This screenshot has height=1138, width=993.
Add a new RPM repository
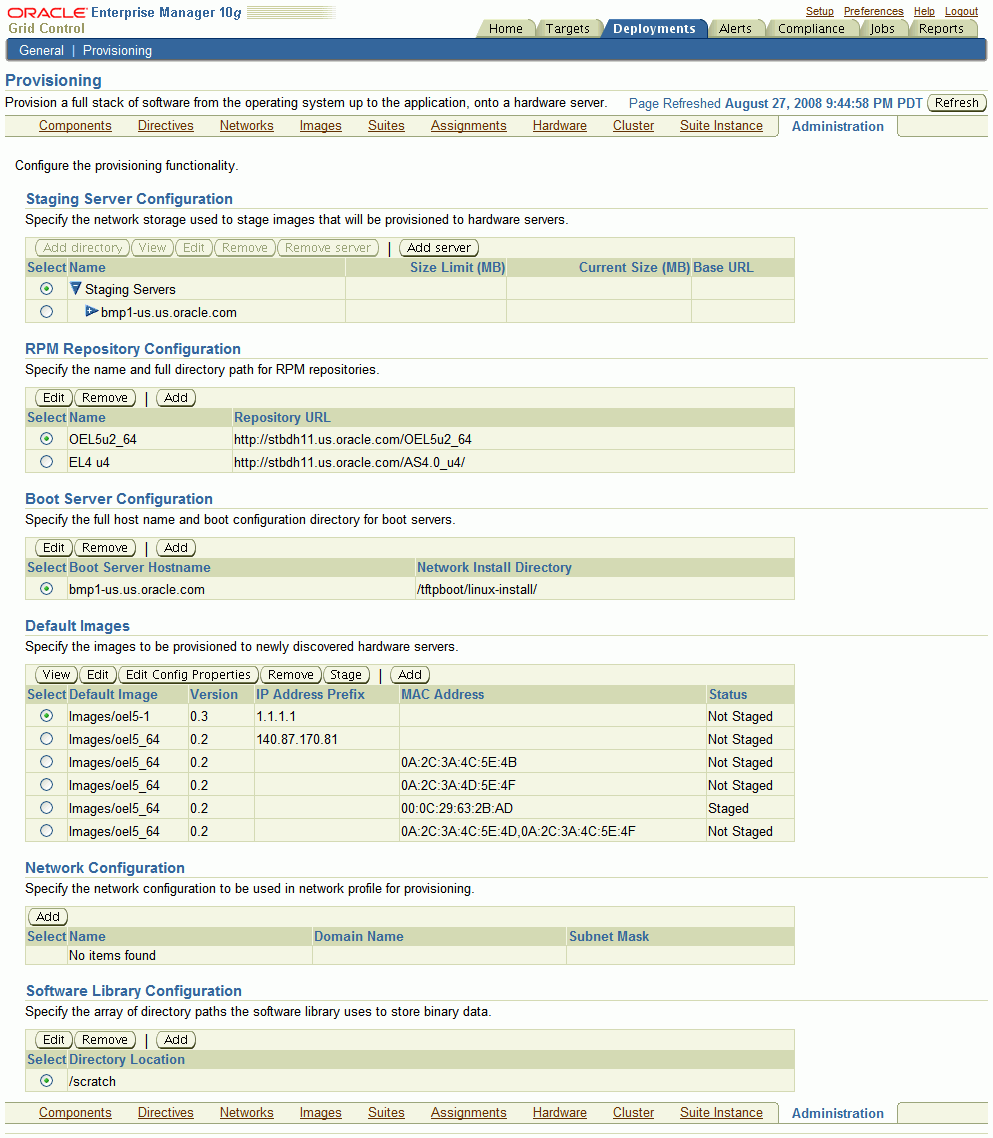(x=176, y=398)
